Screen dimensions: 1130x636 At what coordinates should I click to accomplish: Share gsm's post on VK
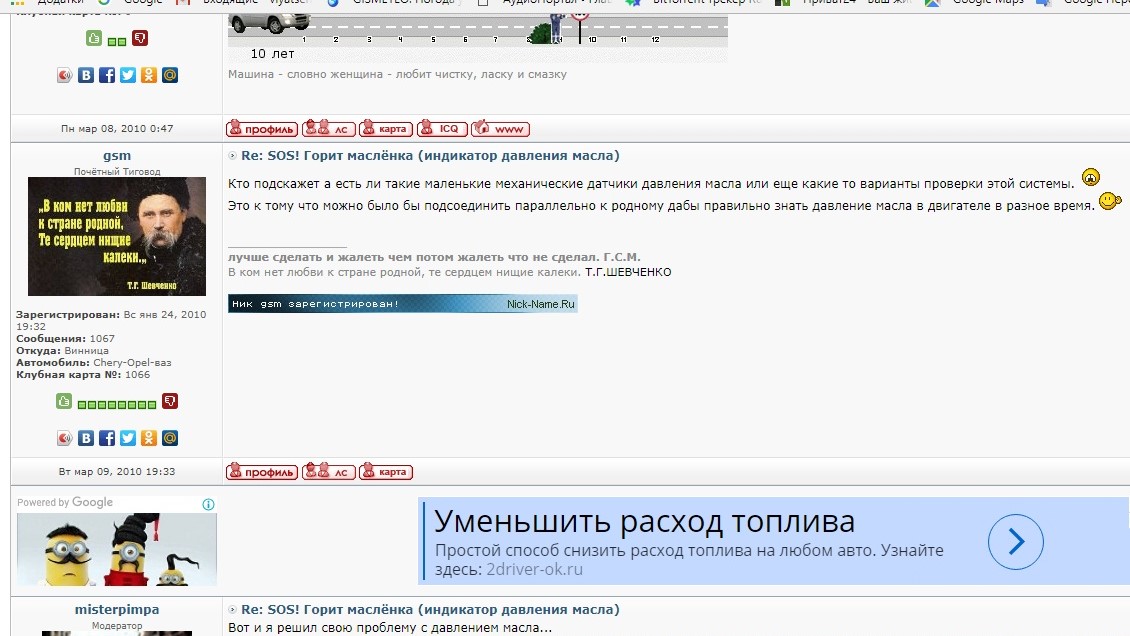point(86,438)
